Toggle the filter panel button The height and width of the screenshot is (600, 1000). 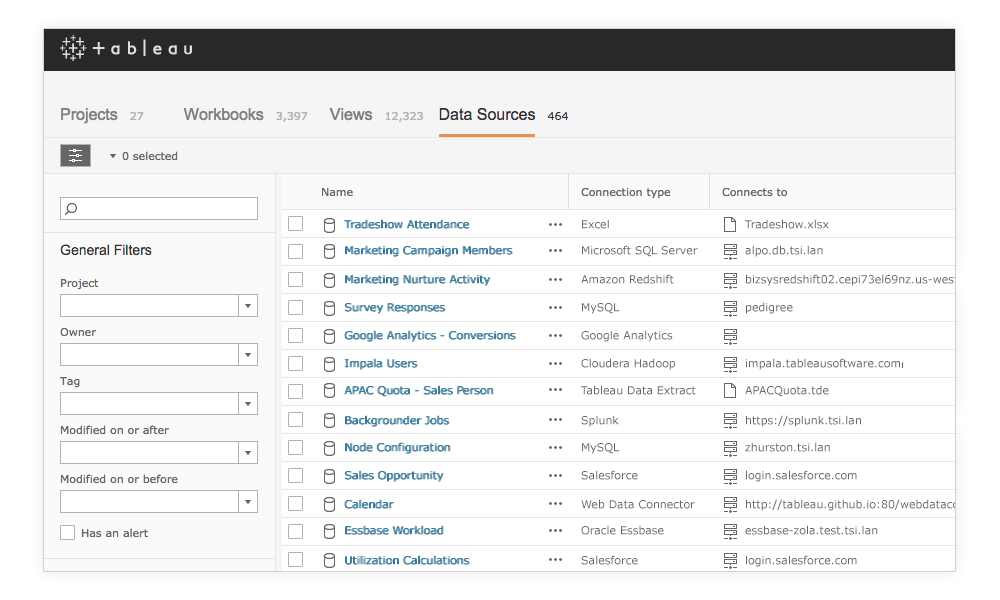point(75,156)
